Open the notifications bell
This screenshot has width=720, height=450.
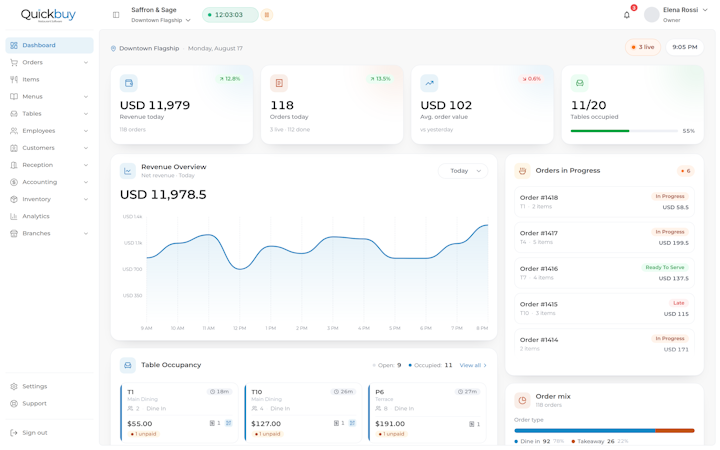click(x=626, y=15)
